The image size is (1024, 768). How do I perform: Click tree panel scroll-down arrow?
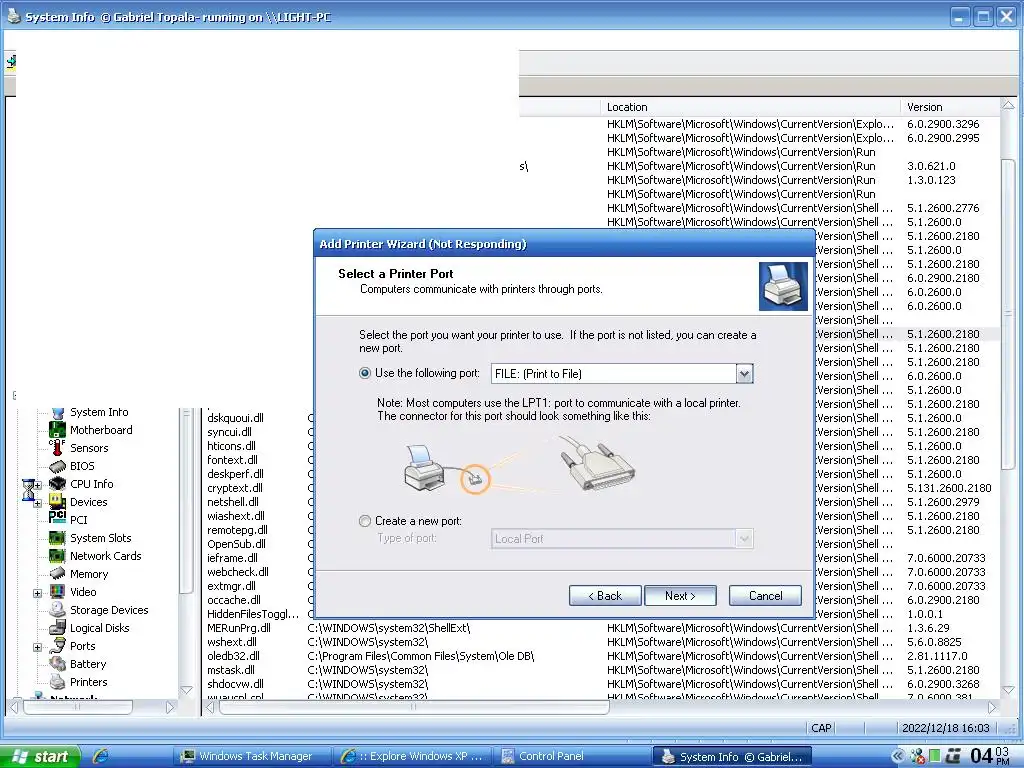click(186, 690)
